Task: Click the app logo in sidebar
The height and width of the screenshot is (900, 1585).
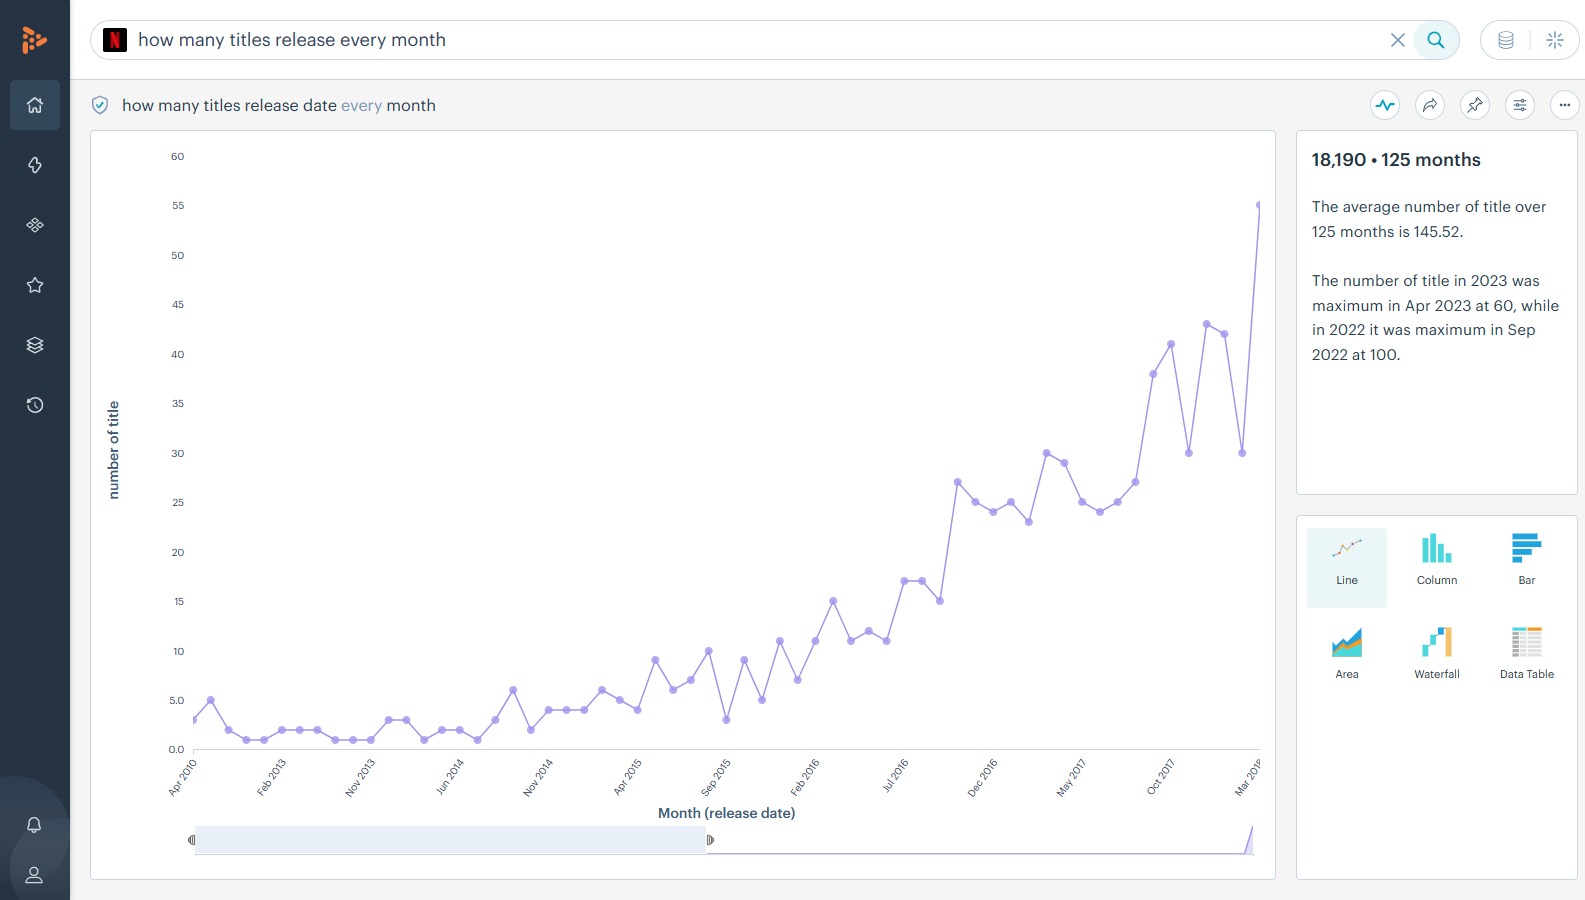Action: pos(34,40)
